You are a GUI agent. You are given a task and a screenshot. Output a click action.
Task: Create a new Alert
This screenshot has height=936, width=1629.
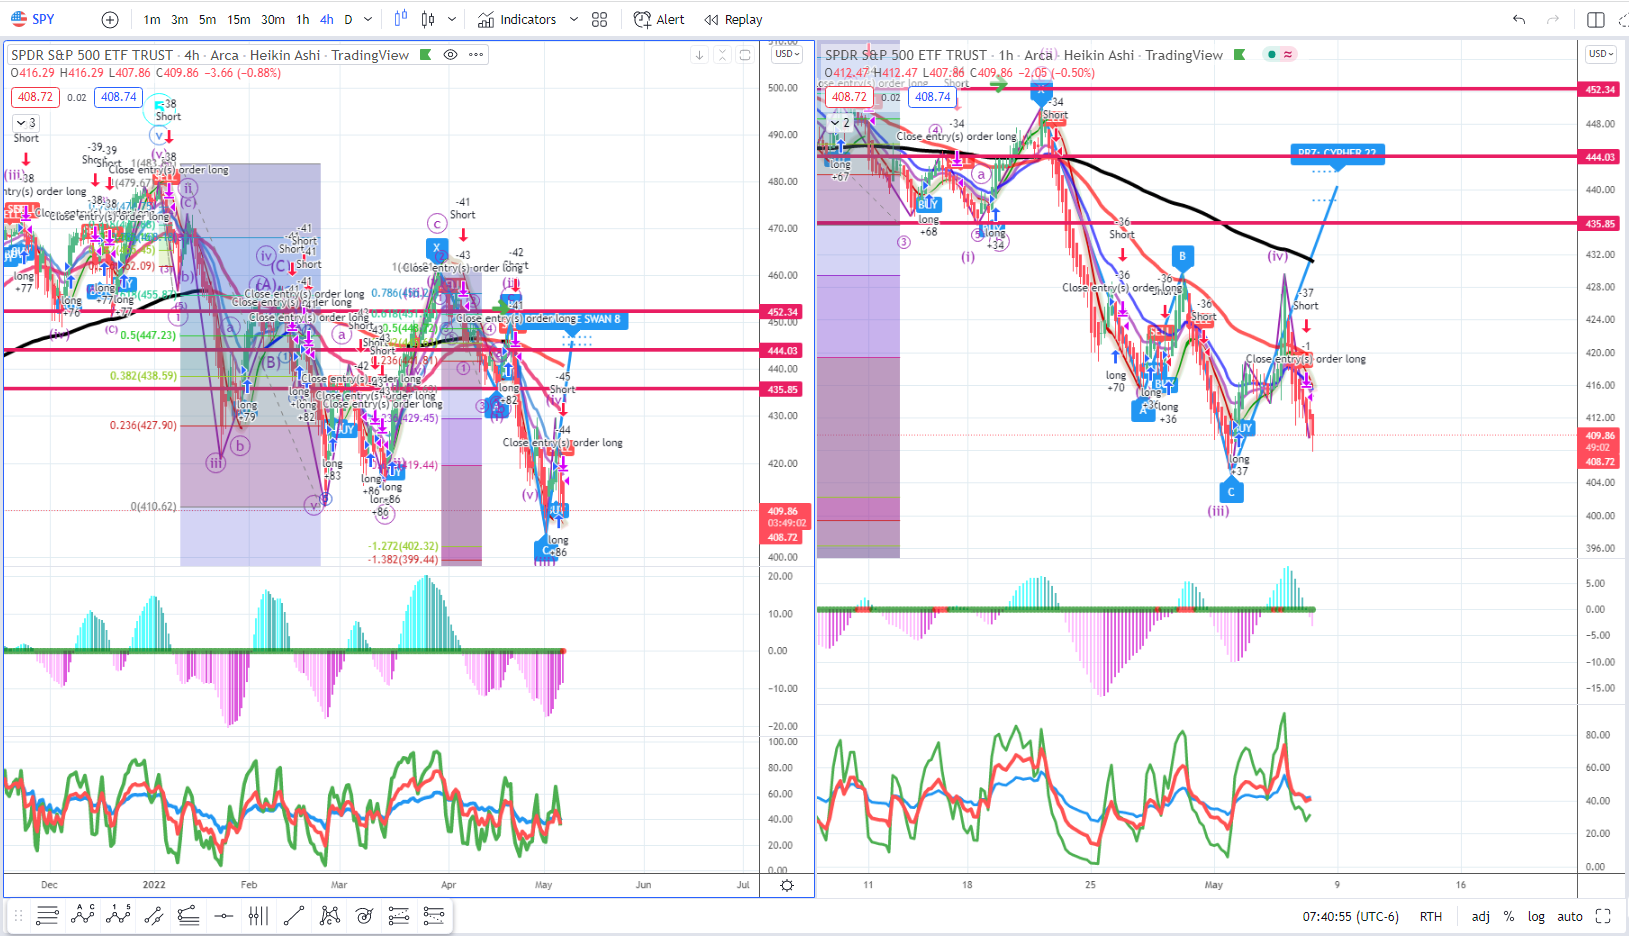(x=659, y=20)
